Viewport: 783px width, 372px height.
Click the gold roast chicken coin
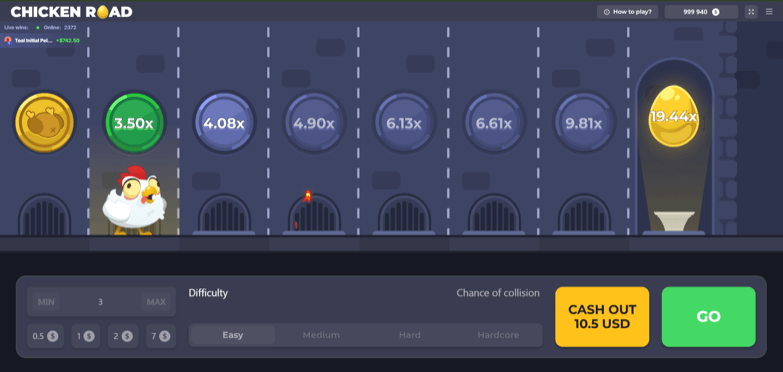pyautogui.click(x=44, y=122)
